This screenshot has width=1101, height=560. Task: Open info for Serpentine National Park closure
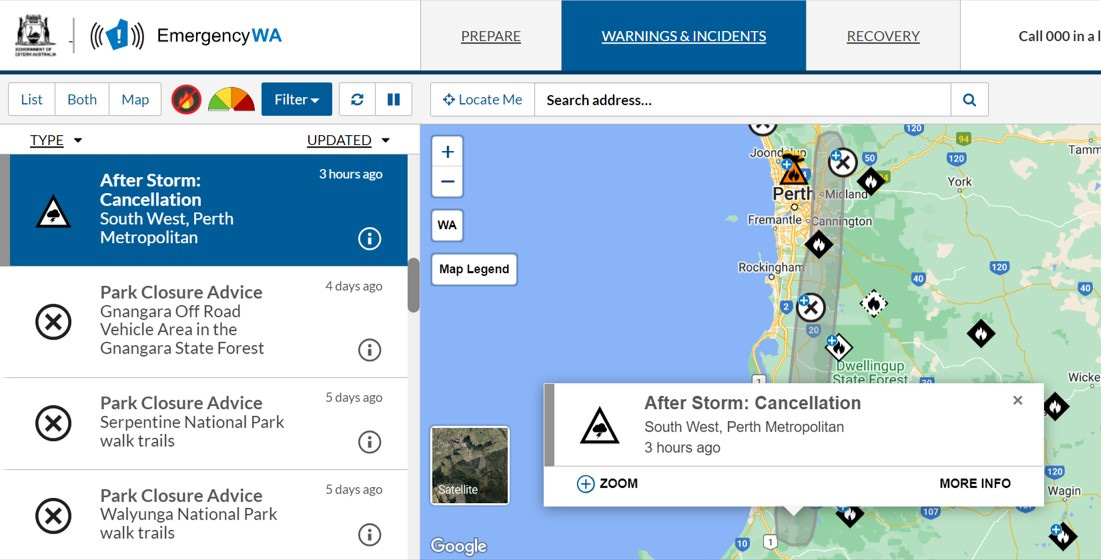tap(369, 442)
